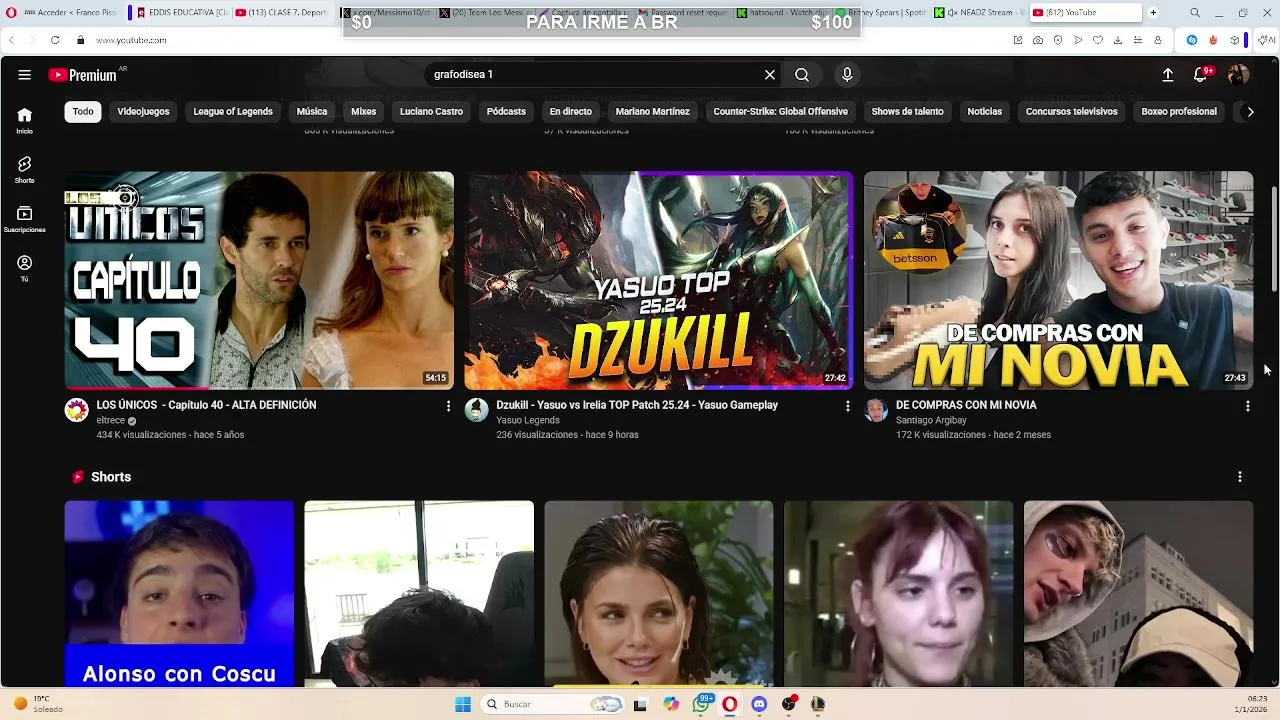Go to YouTube Premium home logo
The height and width of the screenshot is (720, 1280).
85,75
